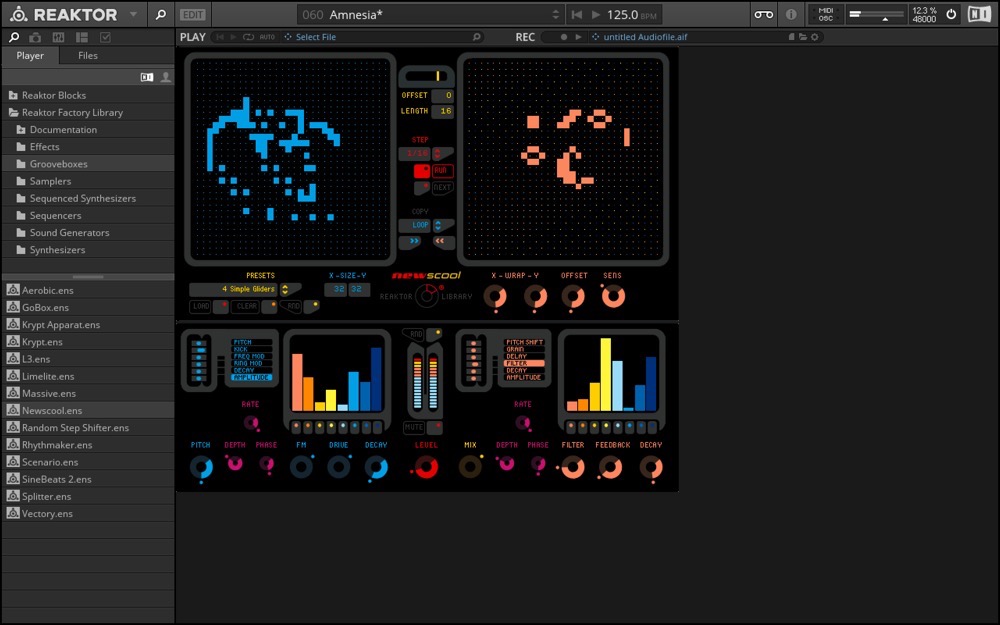Start recording with the REC record dot
1000x625 pixels.
click(x=564, y=37)
